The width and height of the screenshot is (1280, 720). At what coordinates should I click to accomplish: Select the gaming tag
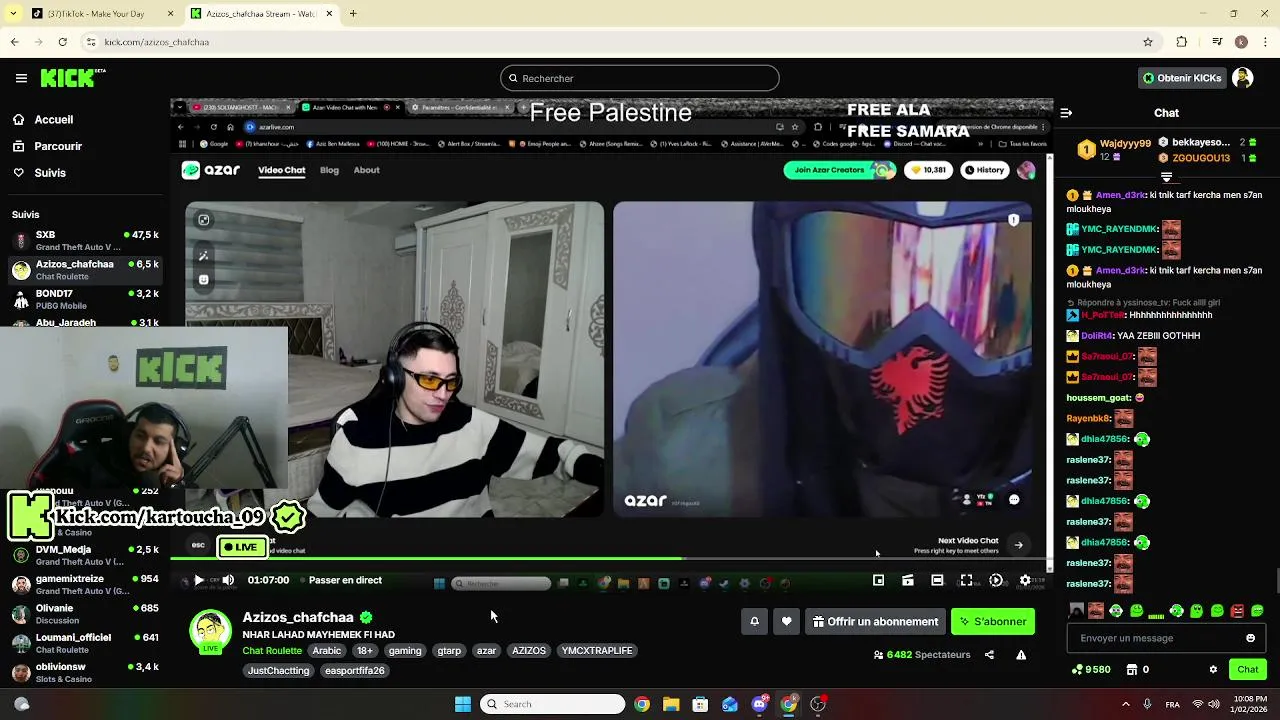[x=405, y=650]
